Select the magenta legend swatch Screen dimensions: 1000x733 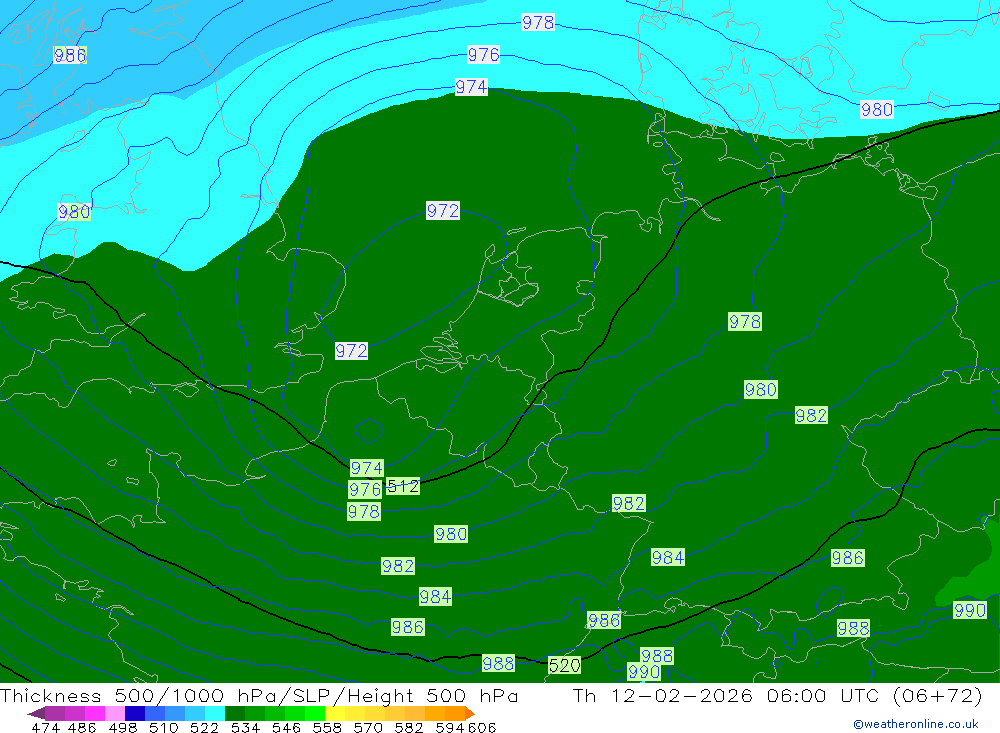point(95,713)
